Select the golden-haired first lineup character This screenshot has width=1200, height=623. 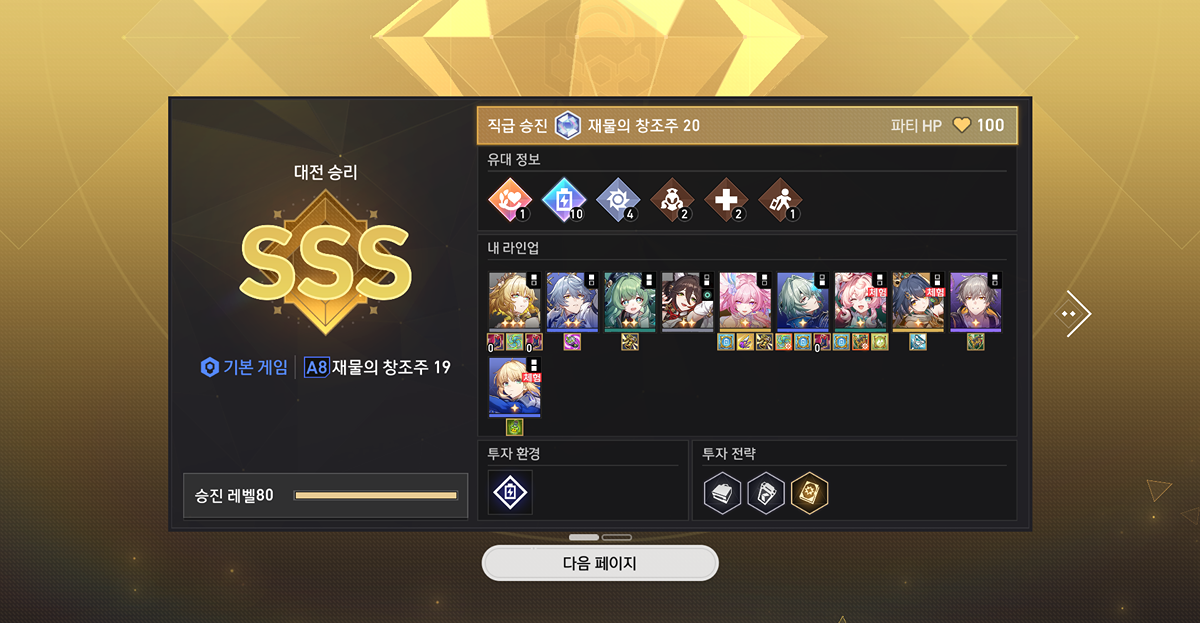tap(515, 302)
